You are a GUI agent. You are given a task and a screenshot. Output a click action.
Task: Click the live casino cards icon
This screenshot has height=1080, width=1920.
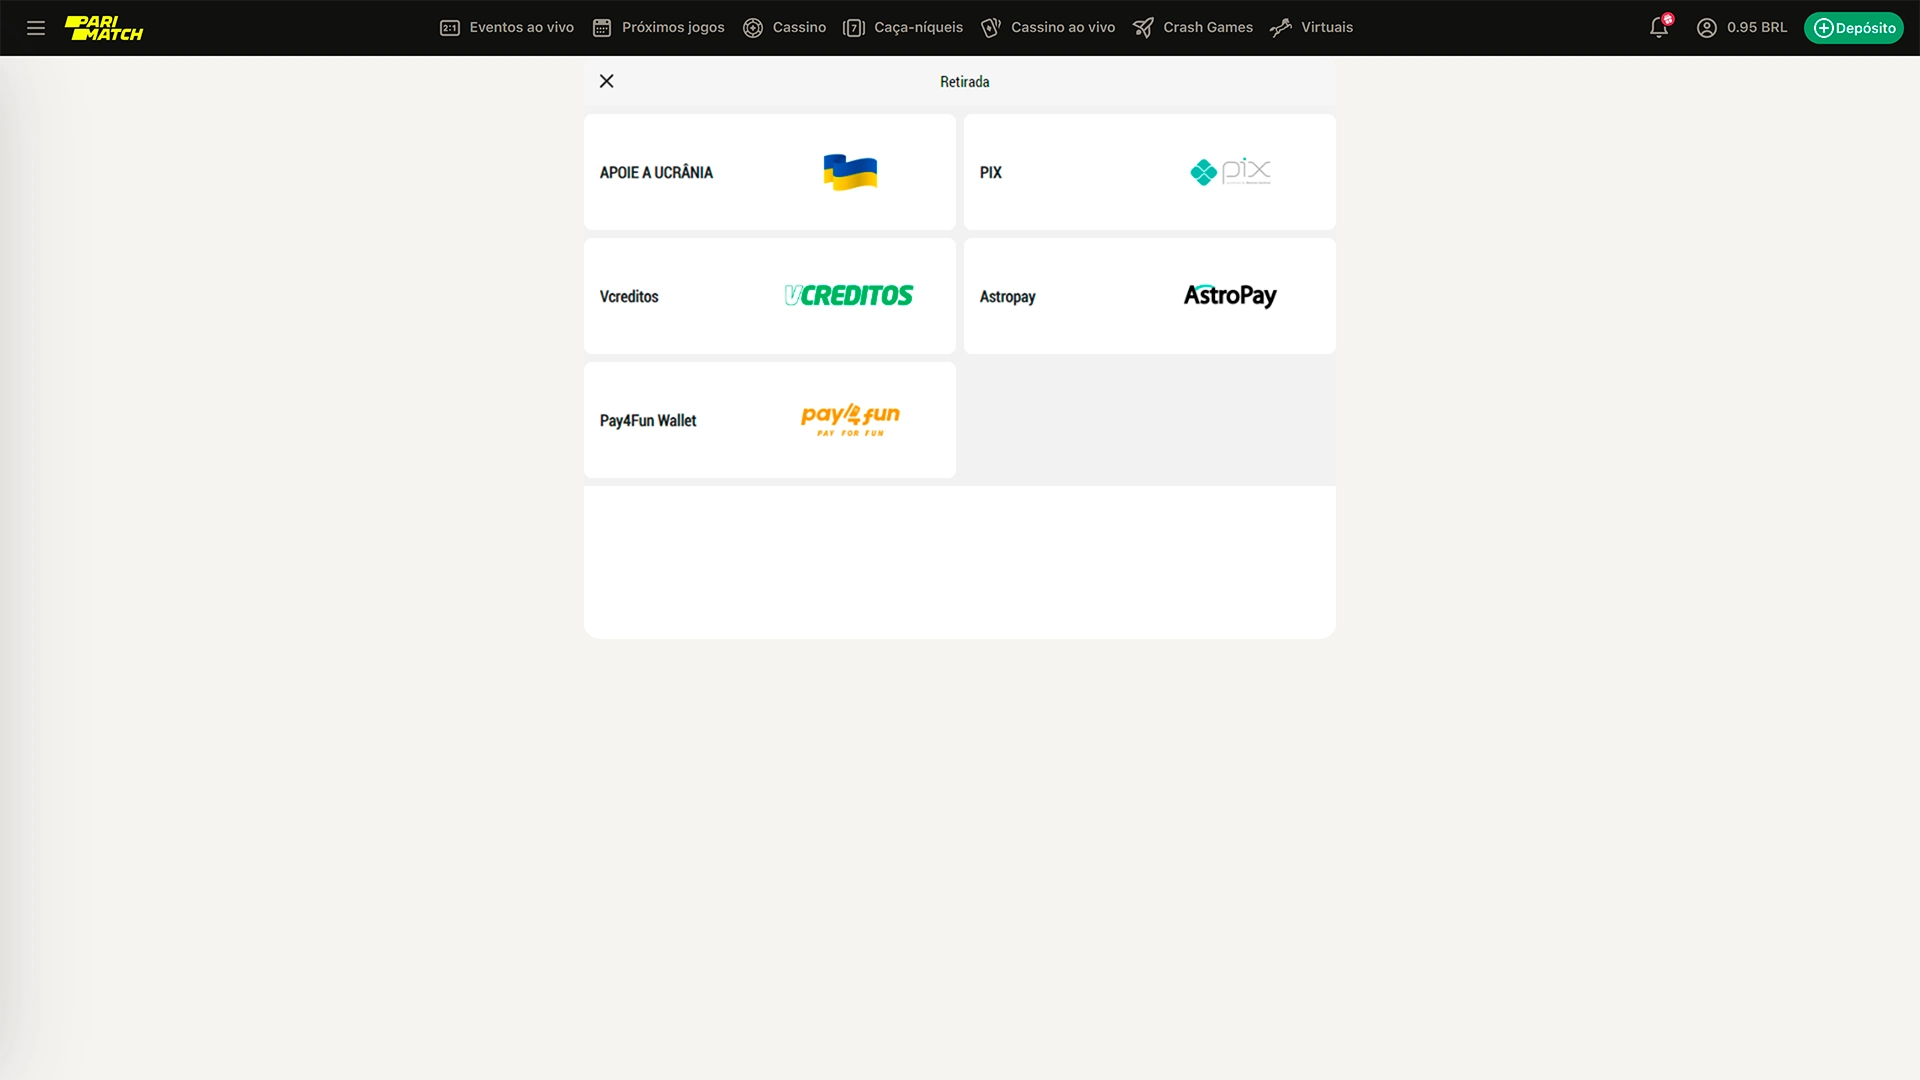(991, 28)
